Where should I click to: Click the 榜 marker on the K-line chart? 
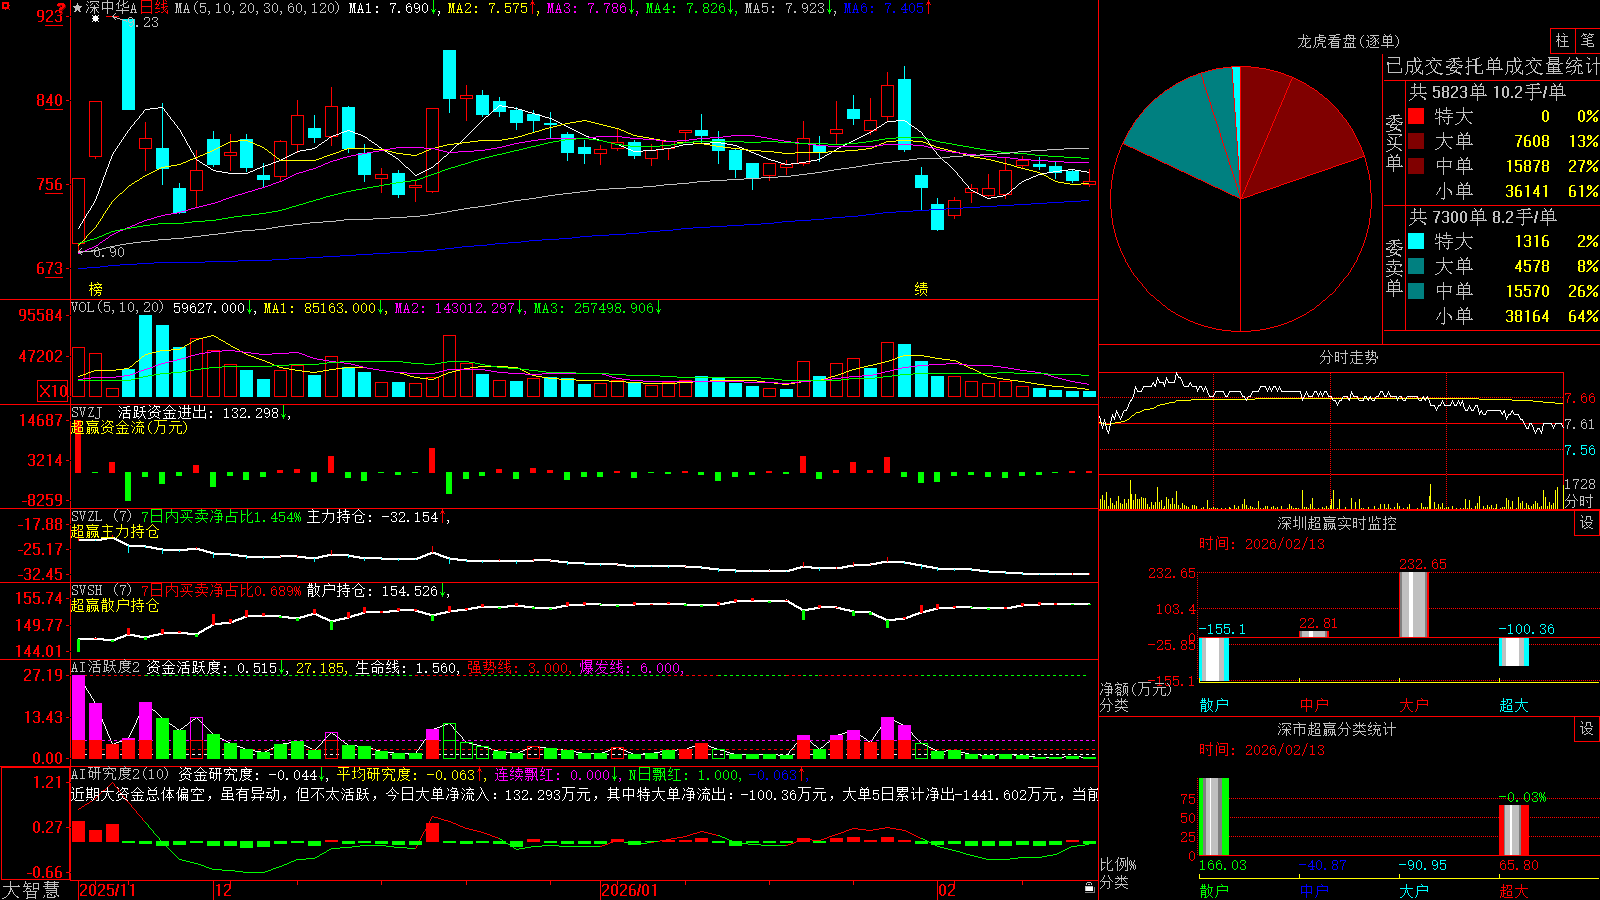(x=95, y=289)
